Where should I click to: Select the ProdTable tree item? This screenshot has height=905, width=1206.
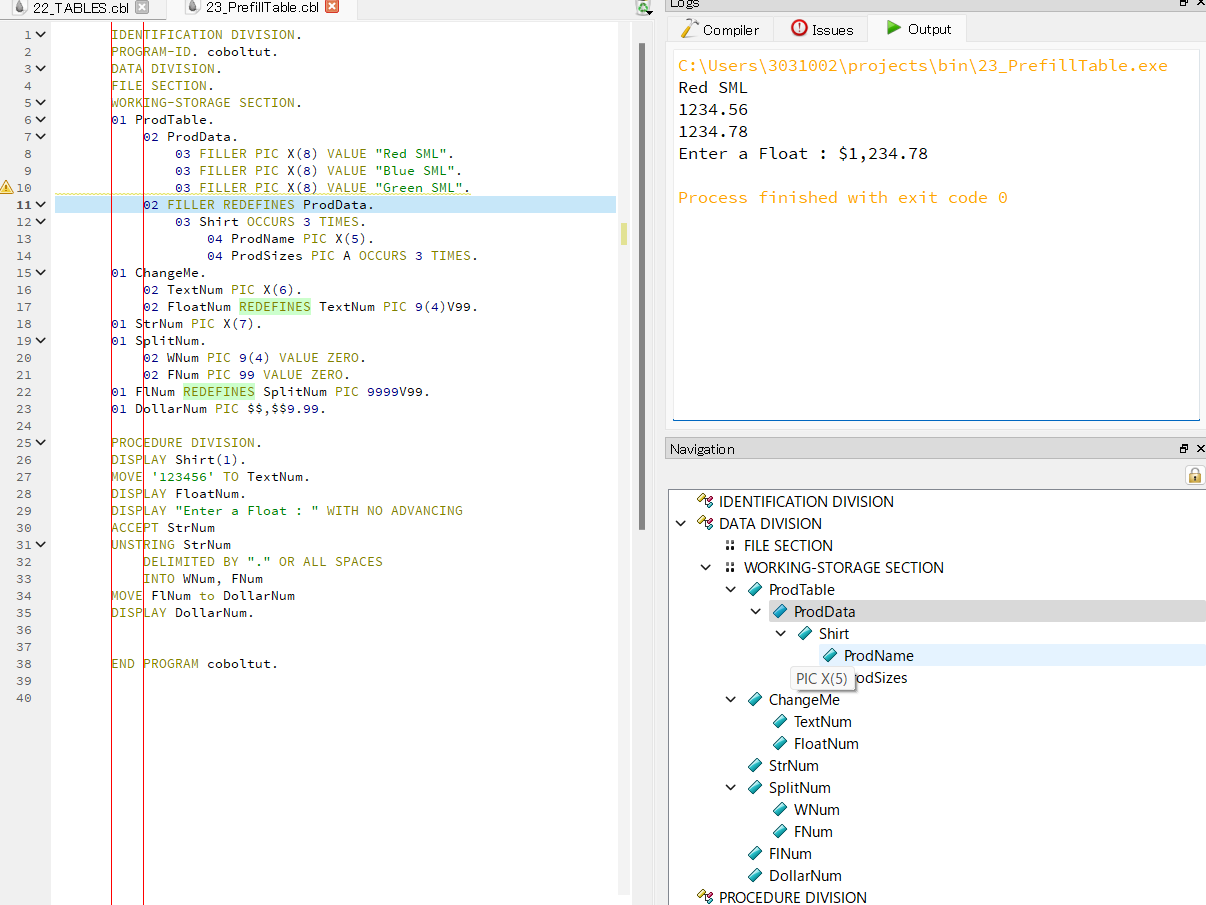click(801, 589)
